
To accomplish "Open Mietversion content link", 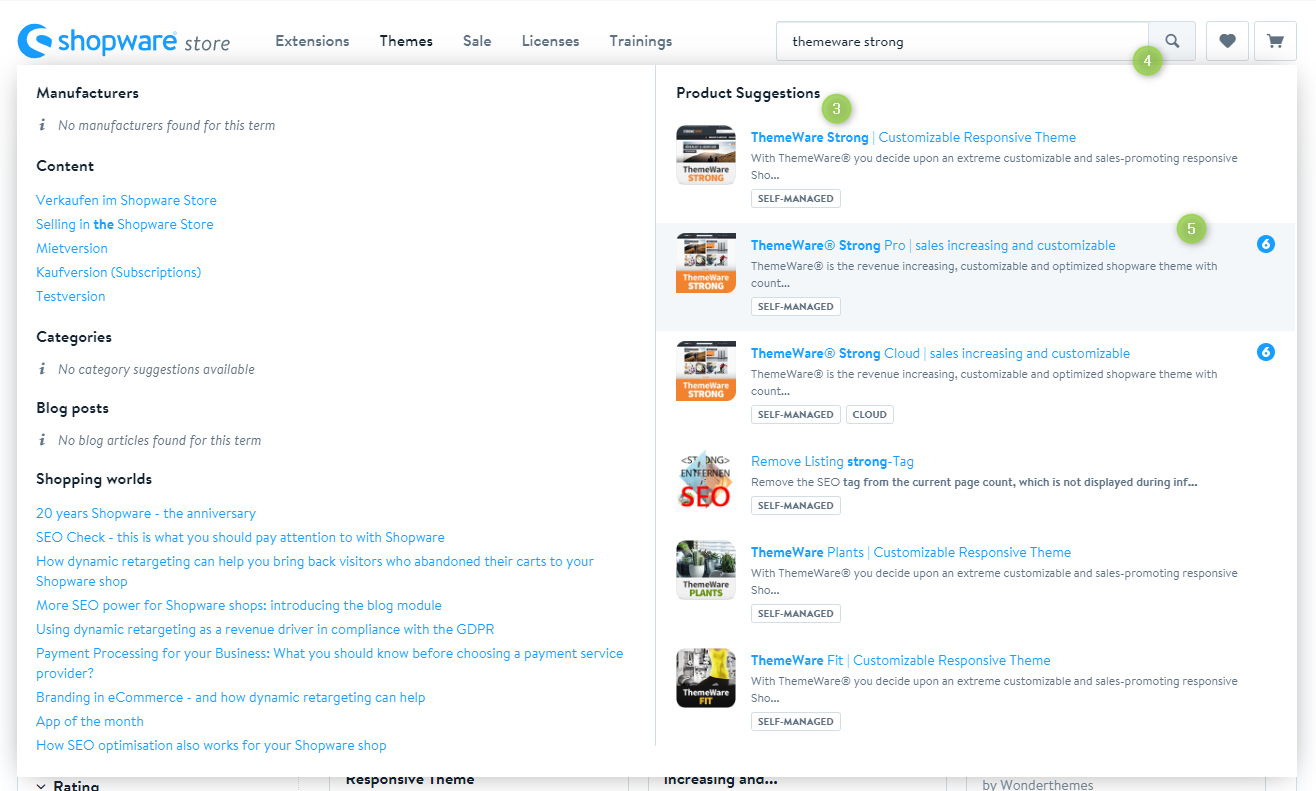I will (x=72, y=248).
